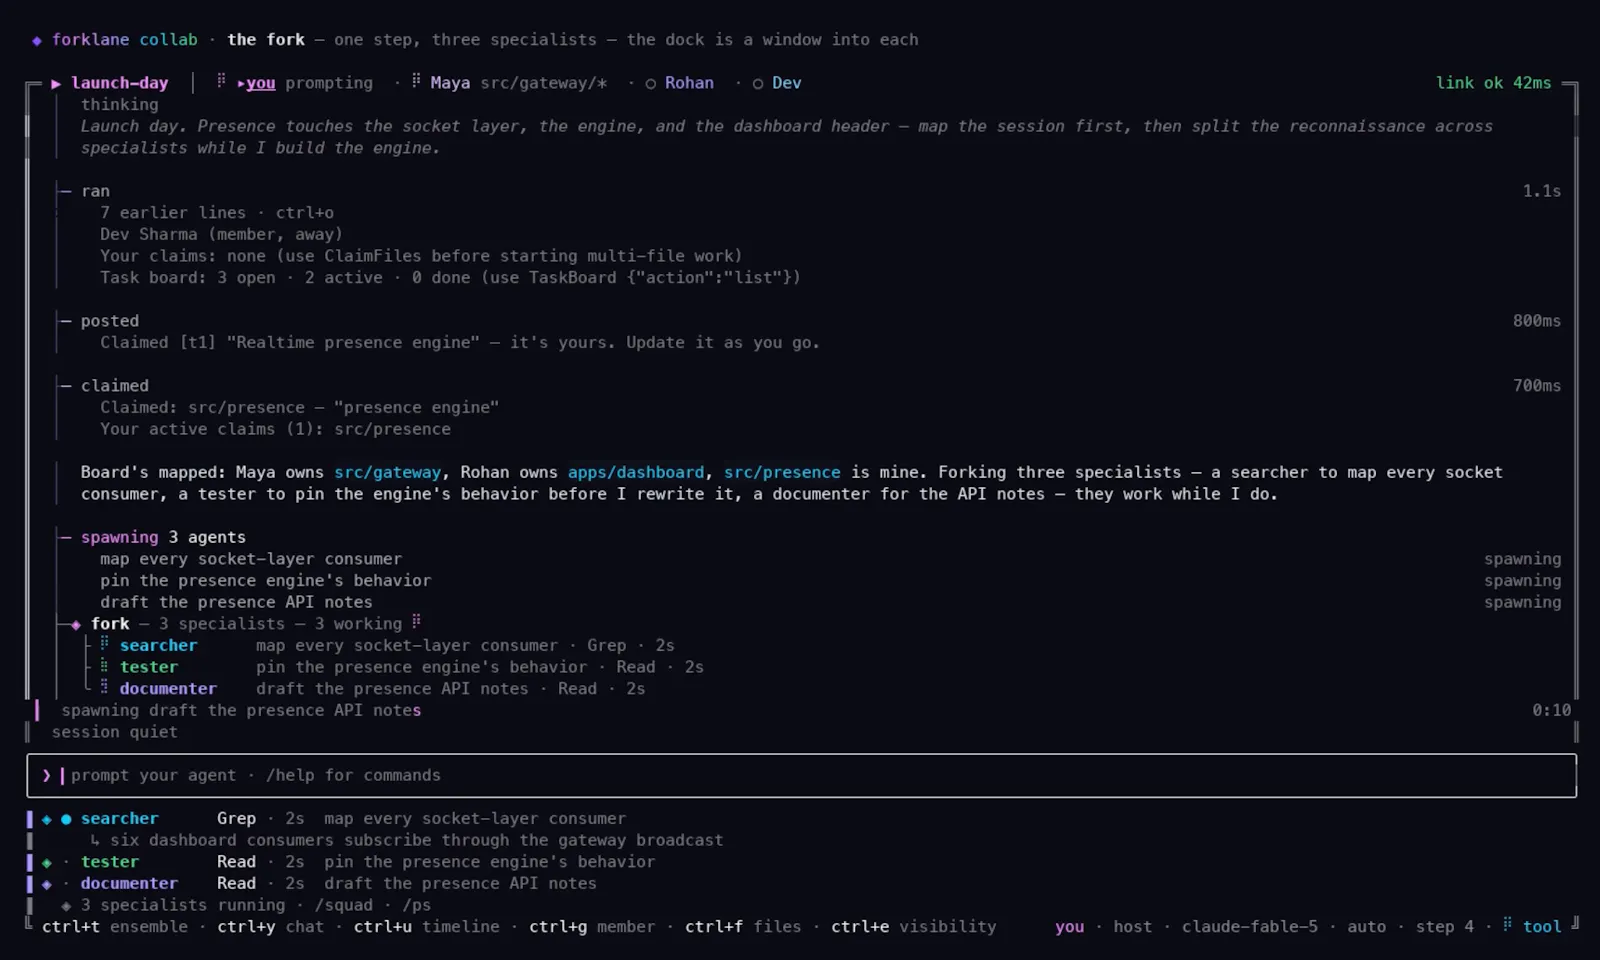The height and width of the screenshot is (960, 1600).
Task: Click the spinner icon beside 'you'
Action: [x=221, y=81]
